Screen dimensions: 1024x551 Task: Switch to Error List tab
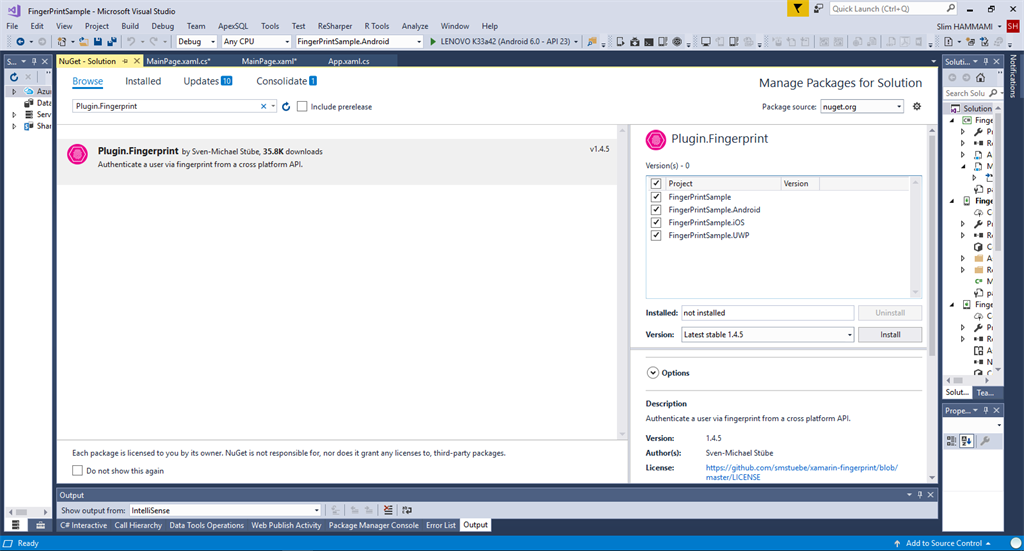(441, 525)
